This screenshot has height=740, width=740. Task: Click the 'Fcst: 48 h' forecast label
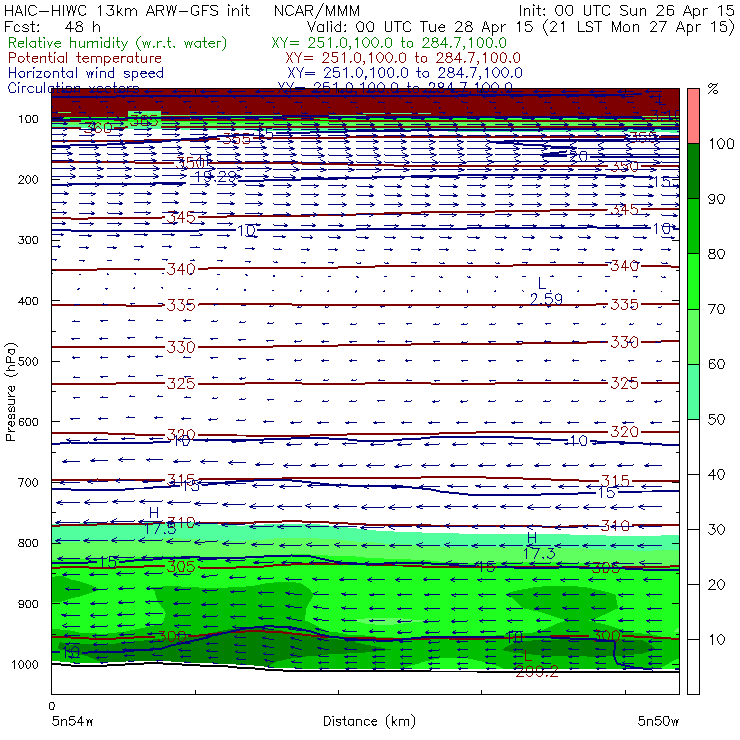tap(52, 27)
